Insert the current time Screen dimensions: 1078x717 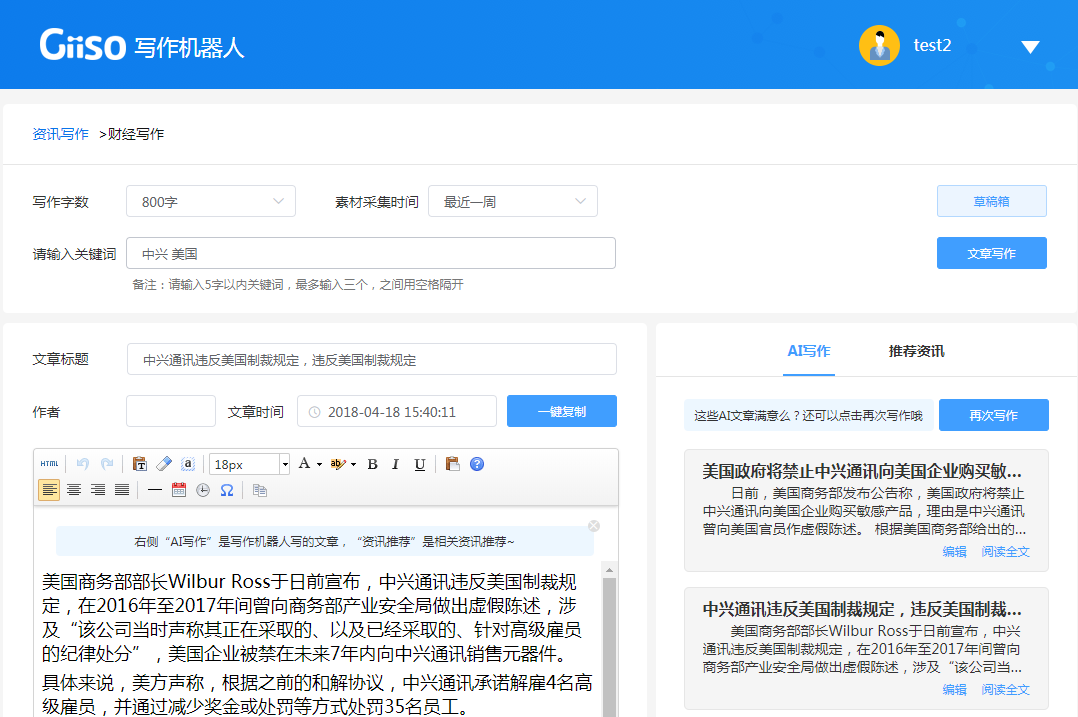tap(203, 490)
